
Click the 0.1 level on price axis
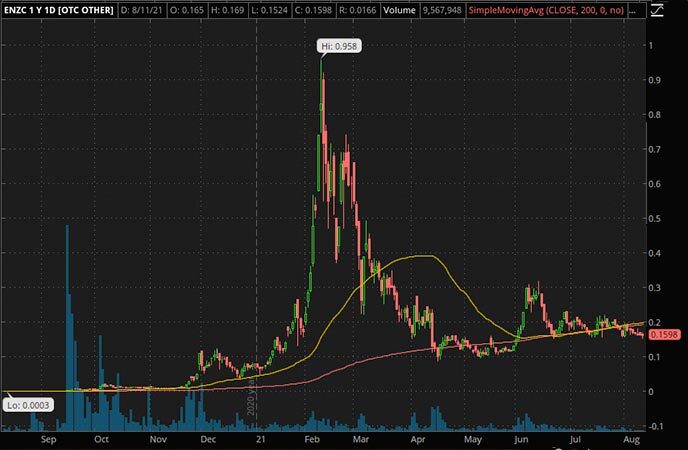coord(655,357)
